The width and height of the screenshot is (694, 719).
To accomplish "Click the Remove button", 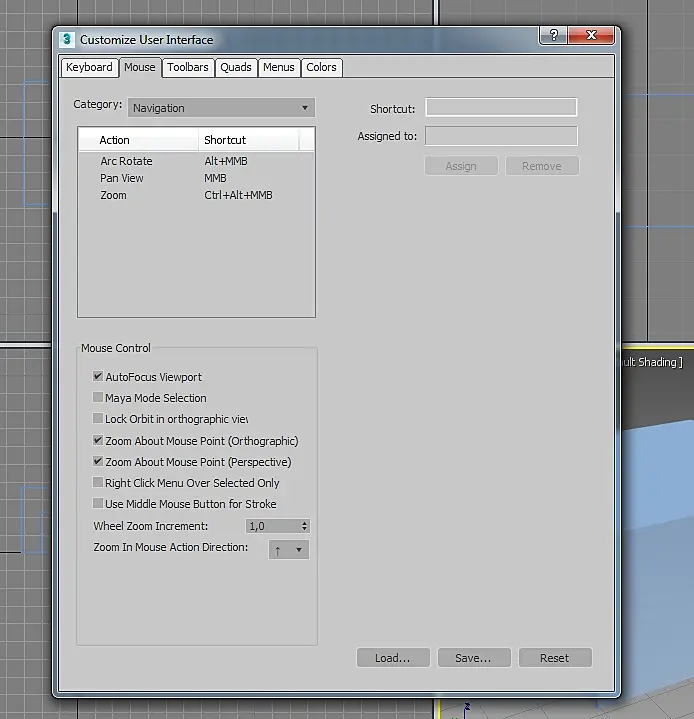I will pyautogui.click(x=542, y=166).
